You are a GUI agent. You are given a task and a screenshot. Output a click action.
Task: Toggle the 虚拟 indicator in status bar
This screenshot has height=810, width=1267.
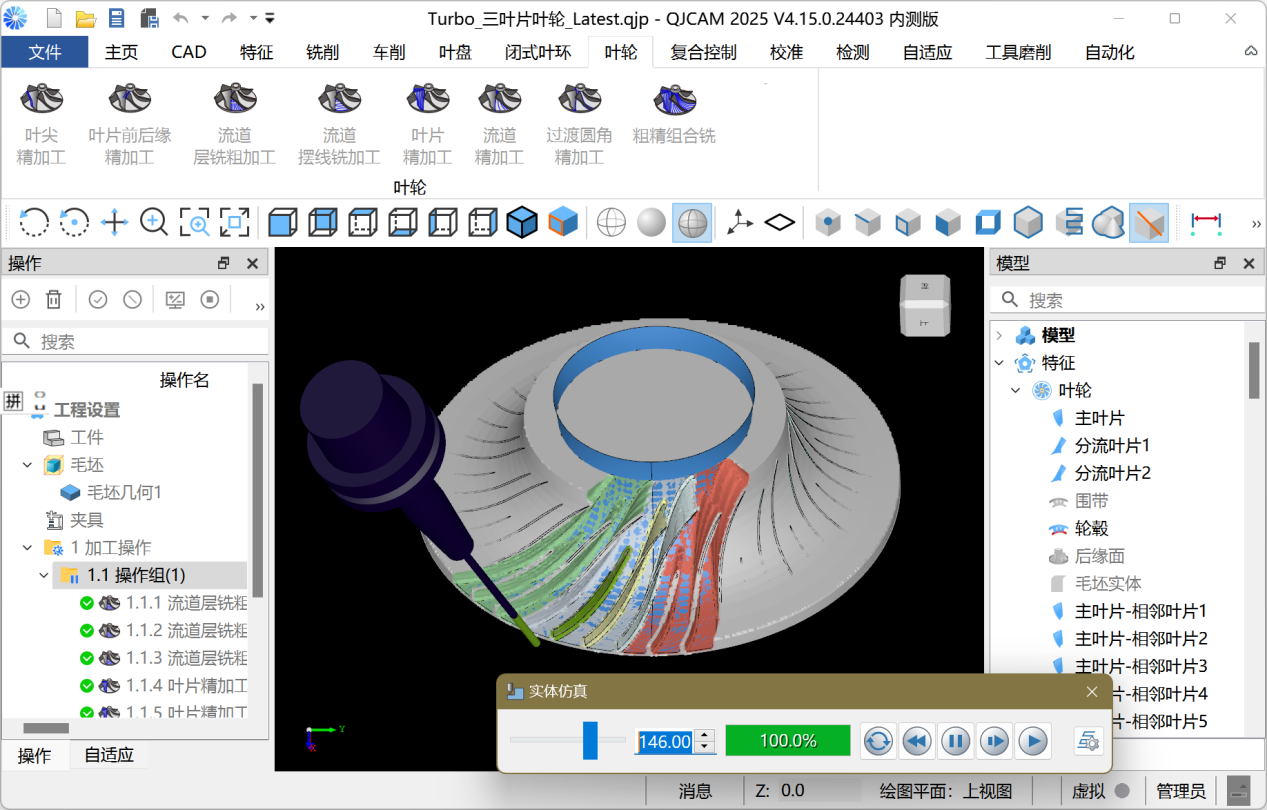tap(1122, 791)
